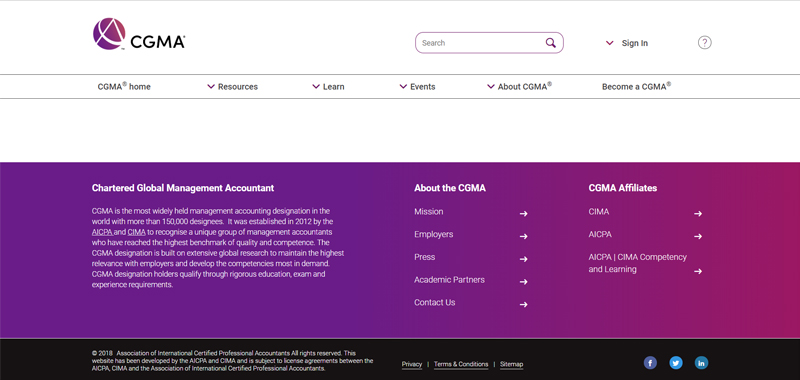Expand the Sign In dropdown chevron
The height and width of the screenshot is (380, 800).
pos(609,43)
